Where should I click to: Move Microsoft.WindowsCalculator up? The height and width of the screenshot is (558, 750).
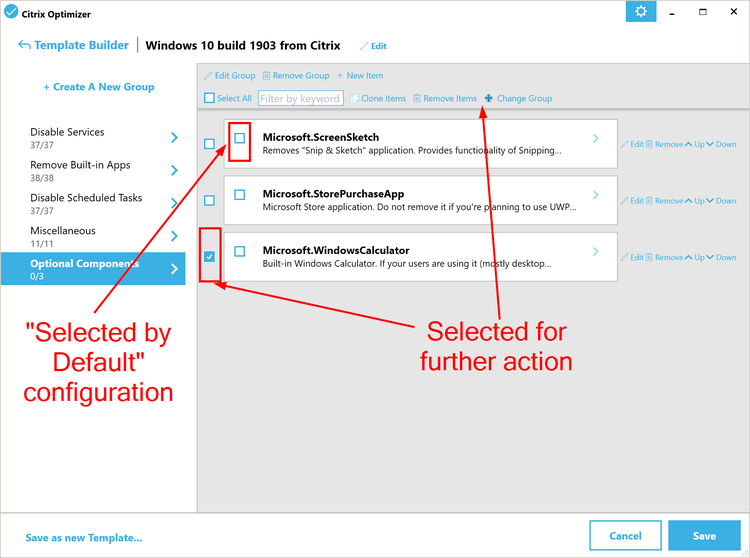pos(695,257)
